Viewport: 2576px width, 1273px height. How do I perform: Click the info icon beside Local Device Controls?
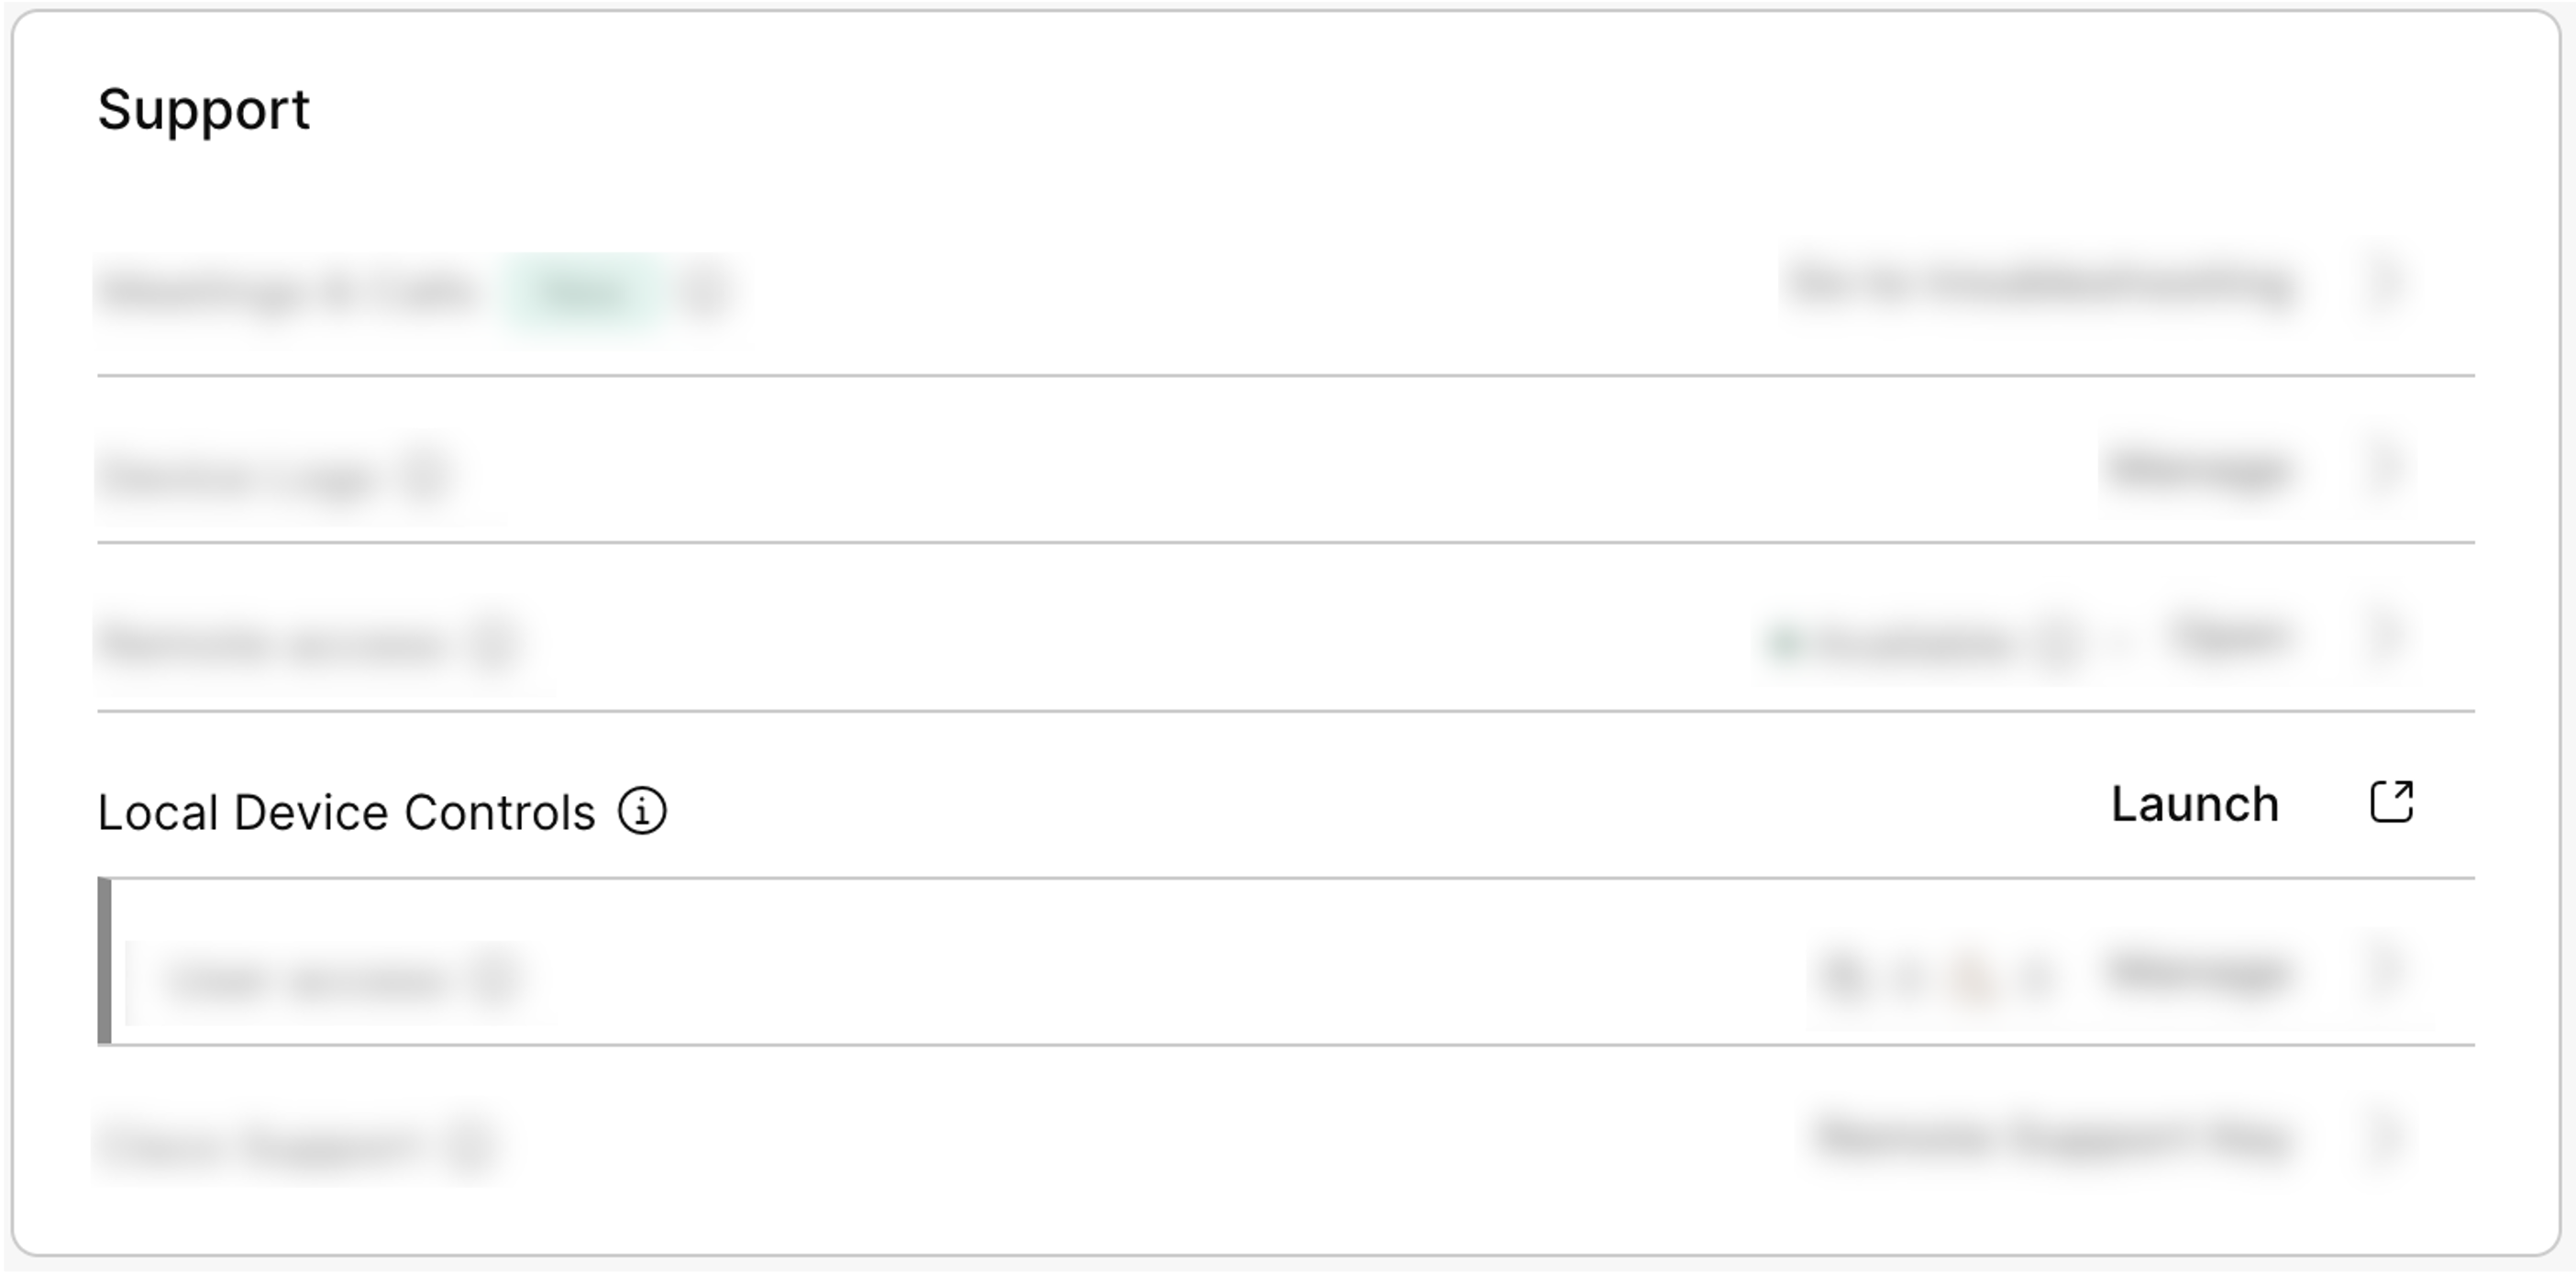point(642,810)
